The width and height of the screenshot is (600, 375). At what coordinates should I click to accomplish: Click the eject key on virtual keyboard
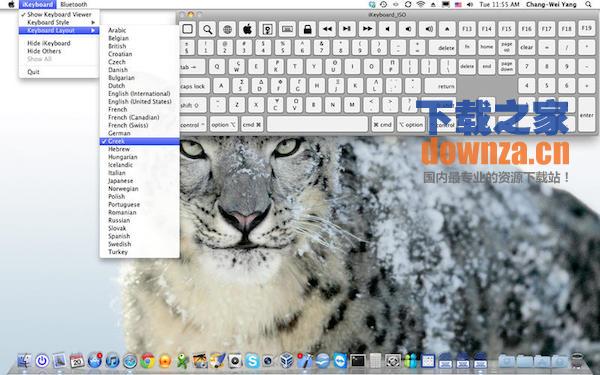447,29
